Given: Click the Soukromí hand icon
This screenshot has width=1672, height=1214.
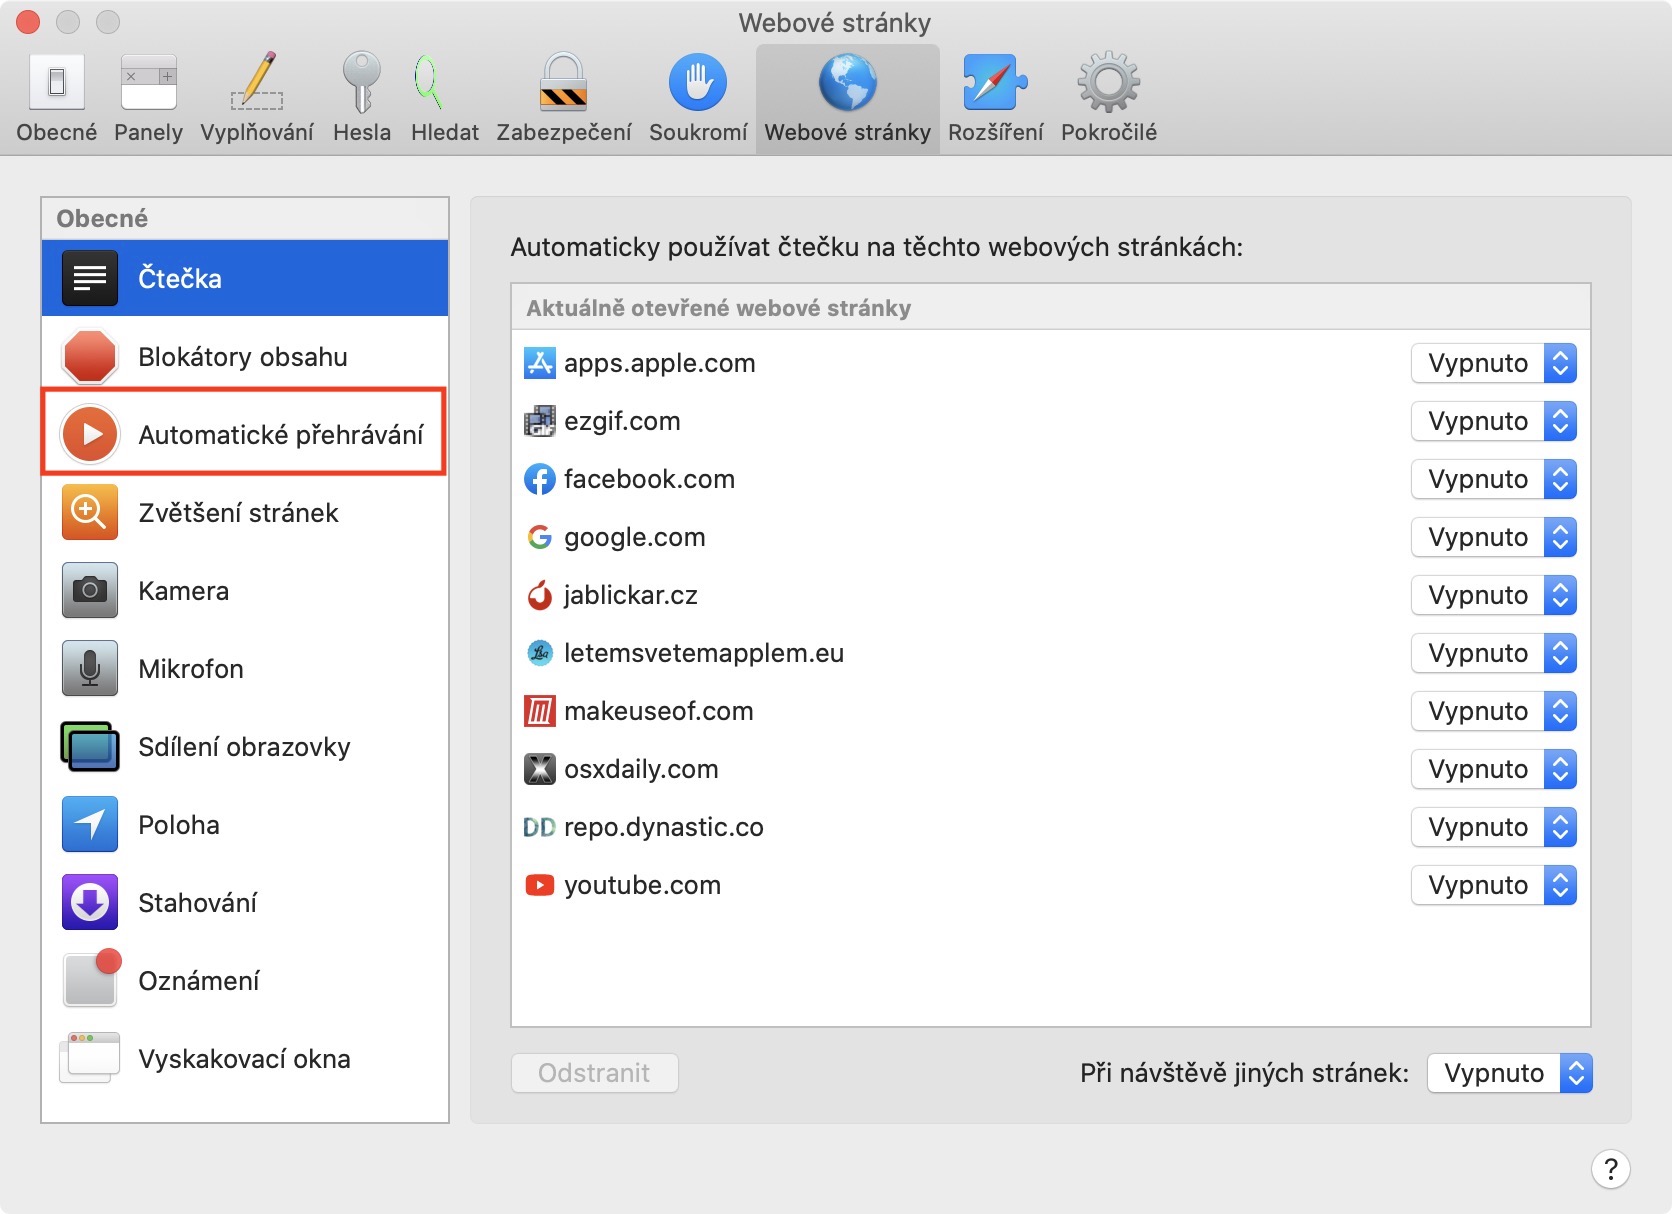Looking at the screenshot, I should (697, 84).
